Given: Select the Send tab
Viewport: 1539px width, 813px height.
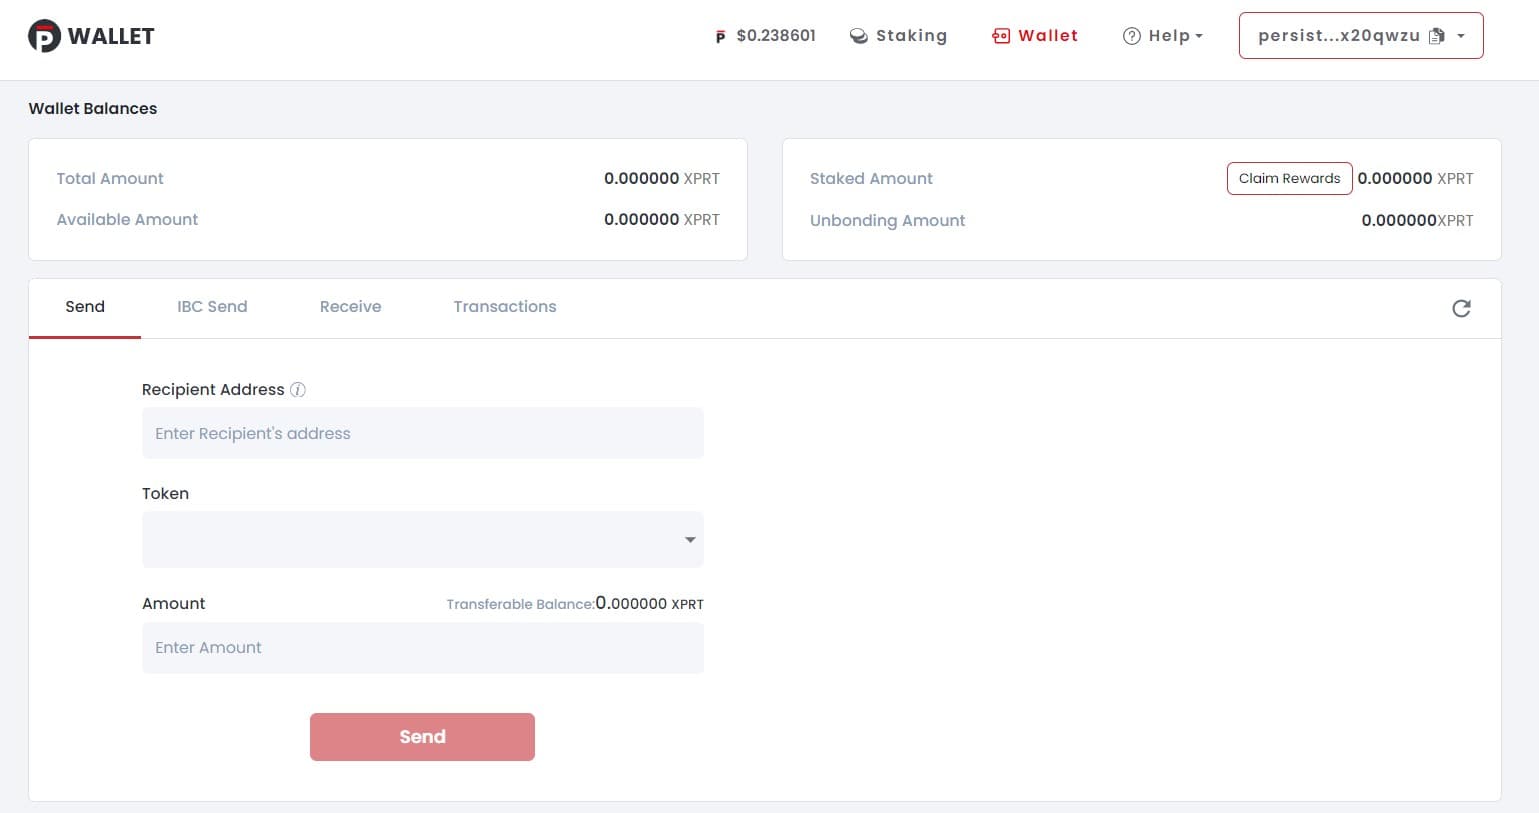Looking at the screenshot, I should (85, 307).
